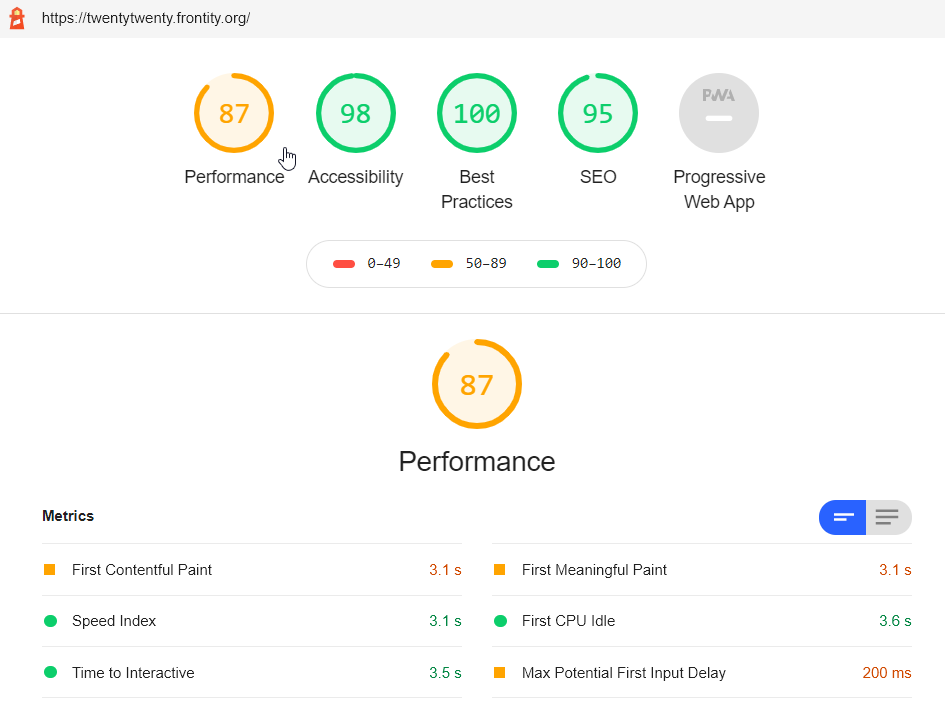The height and width of the screenshot is (701, 945).
Task: Click the SEO score gauge showing 95
Action: coord(598,113)
